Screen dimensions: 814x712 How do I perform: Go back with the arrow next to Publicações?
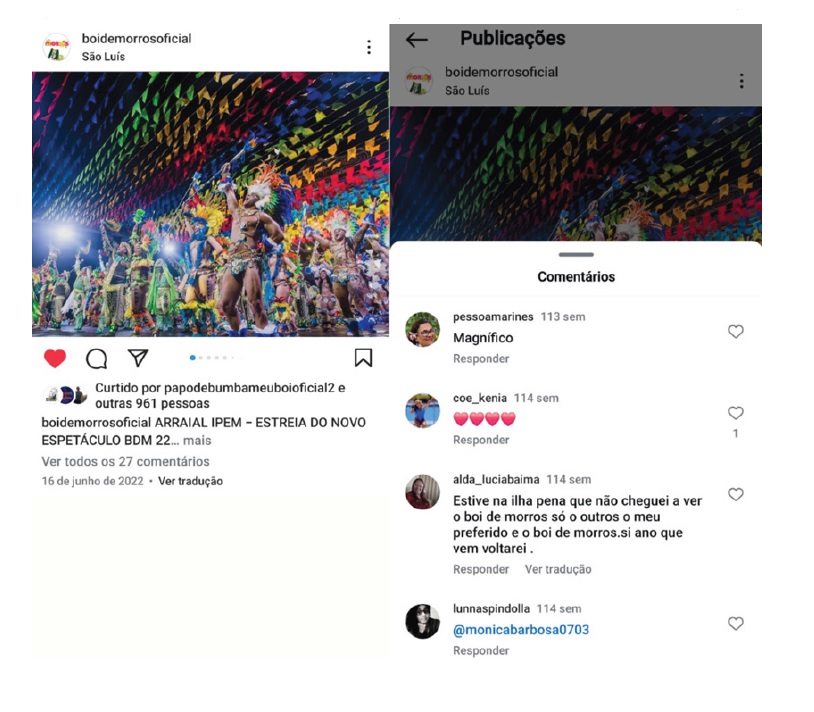pos(417,39)
